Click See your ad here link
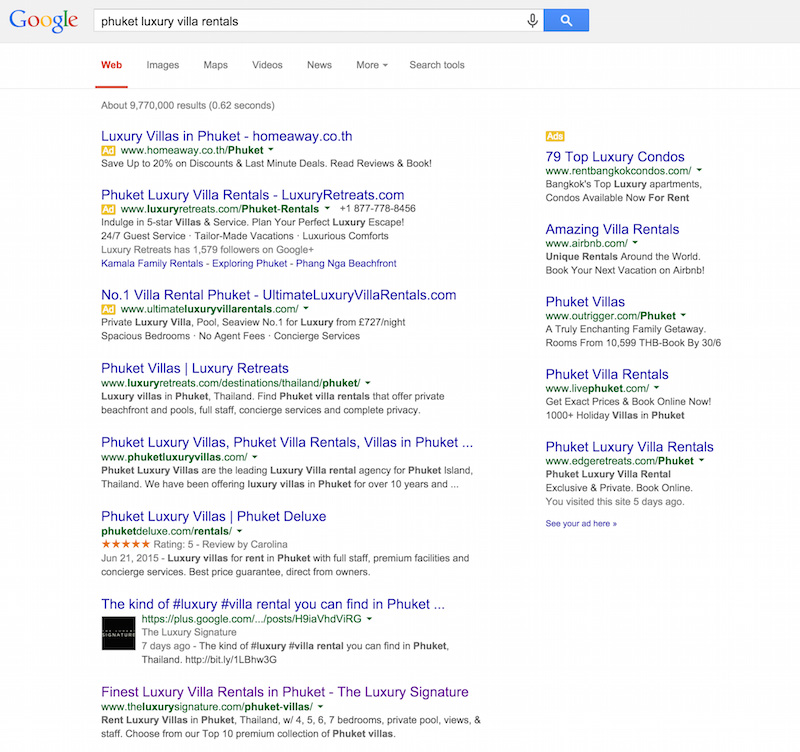 click(x=581, y=523)
